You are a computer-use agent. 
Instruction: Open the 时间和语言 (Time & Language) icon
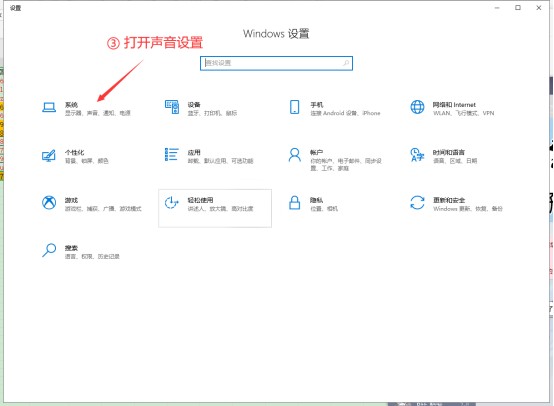[x=417, y=155]
